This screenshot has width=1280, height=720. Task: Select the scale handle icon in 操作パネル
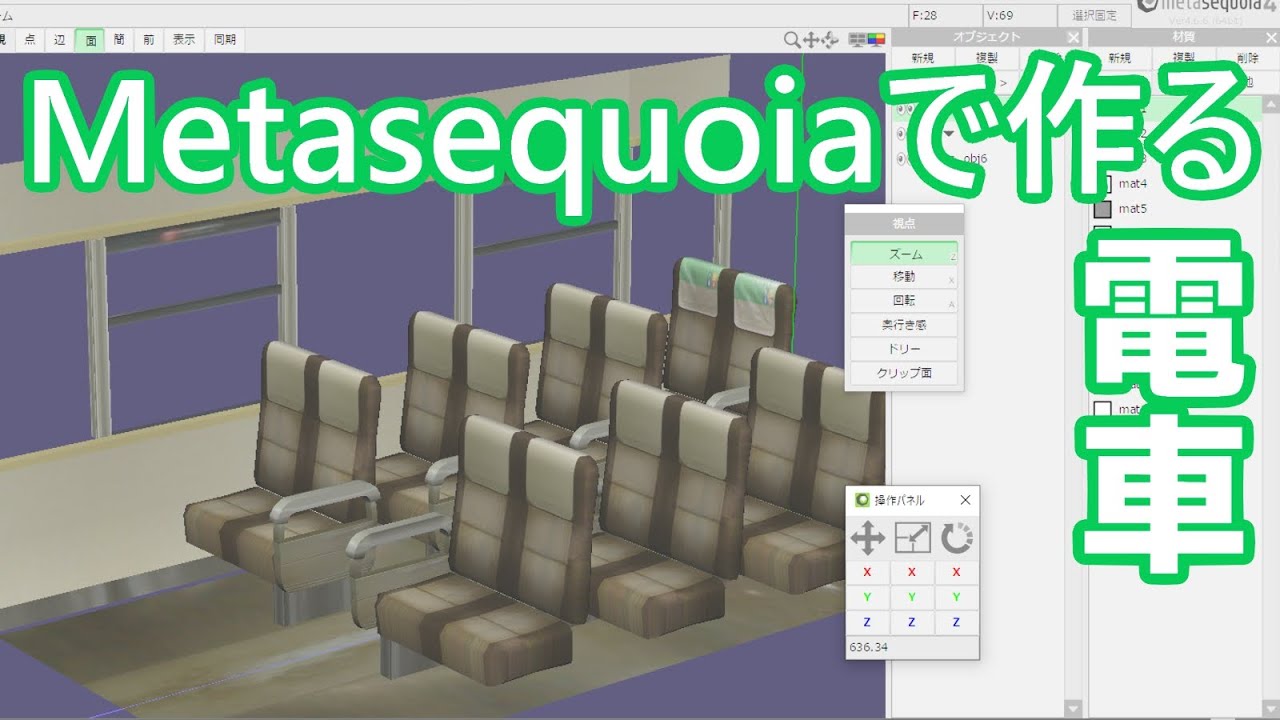[912, 539]
